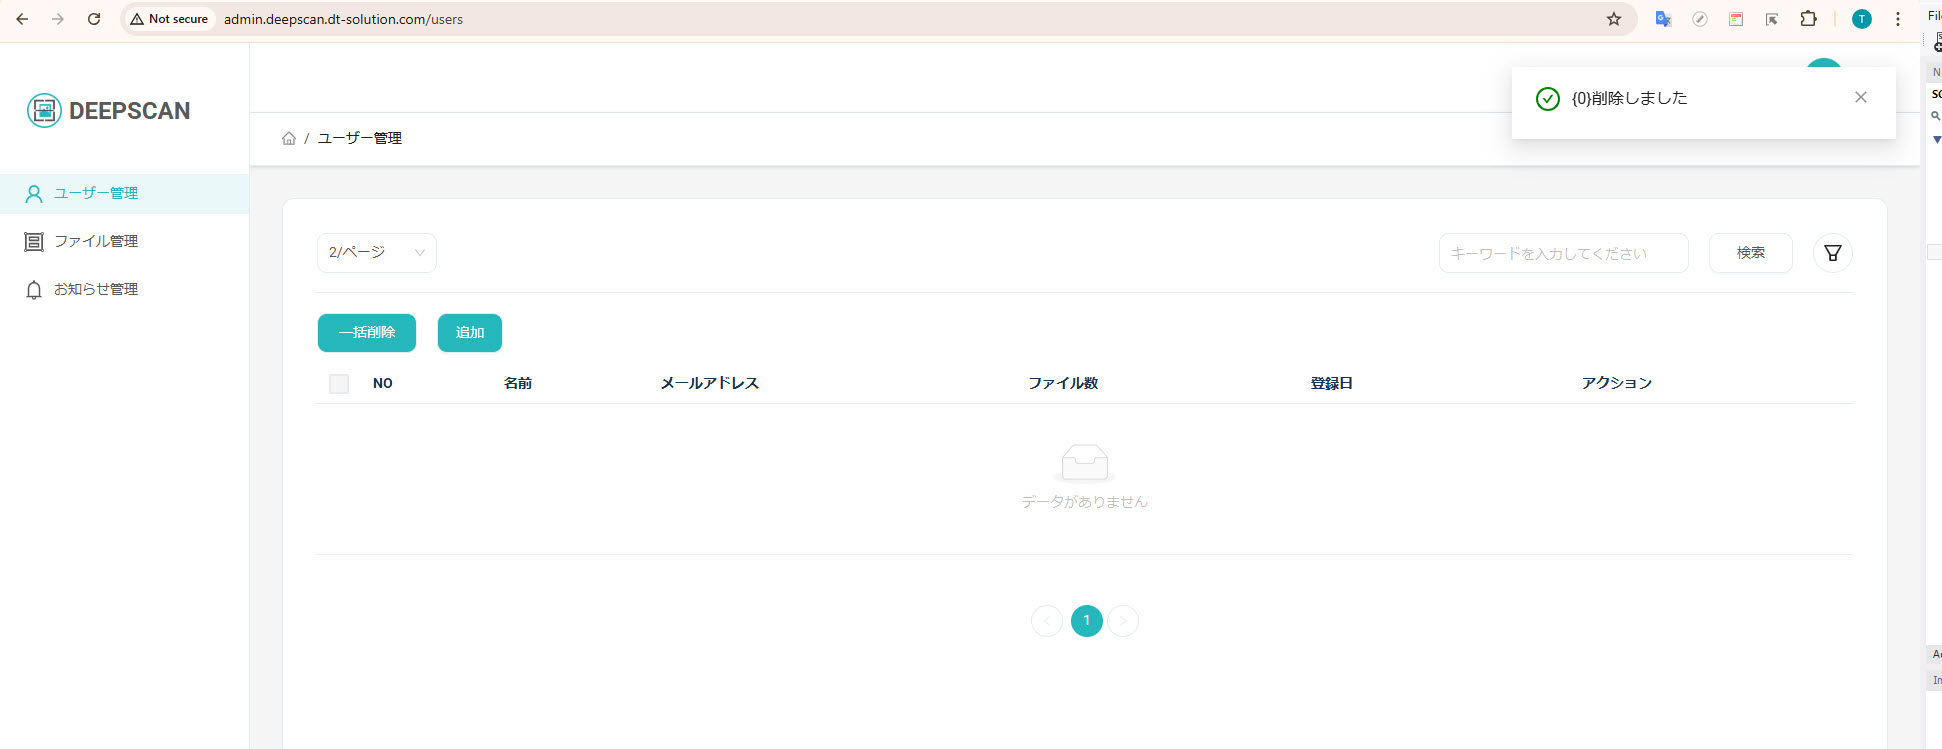The height and width of the screenshot is (749, 1942).
Task: Open お知らせ管理 in the sidebar
Action: click(x=96, y=289)
